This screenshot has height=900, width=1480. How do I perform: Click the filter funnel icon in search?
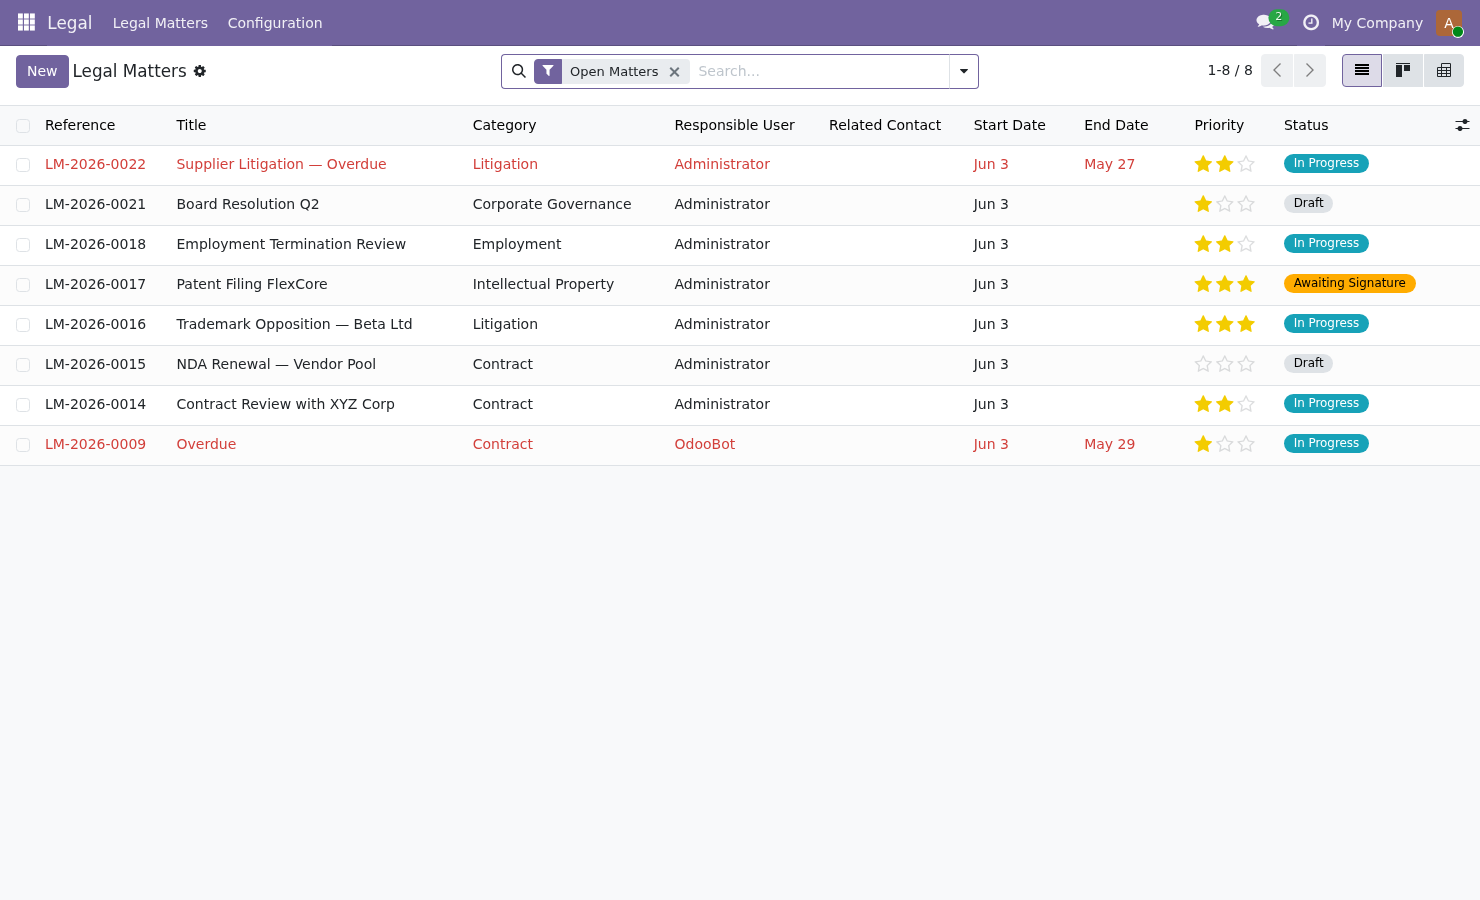[x=548, y=71]
